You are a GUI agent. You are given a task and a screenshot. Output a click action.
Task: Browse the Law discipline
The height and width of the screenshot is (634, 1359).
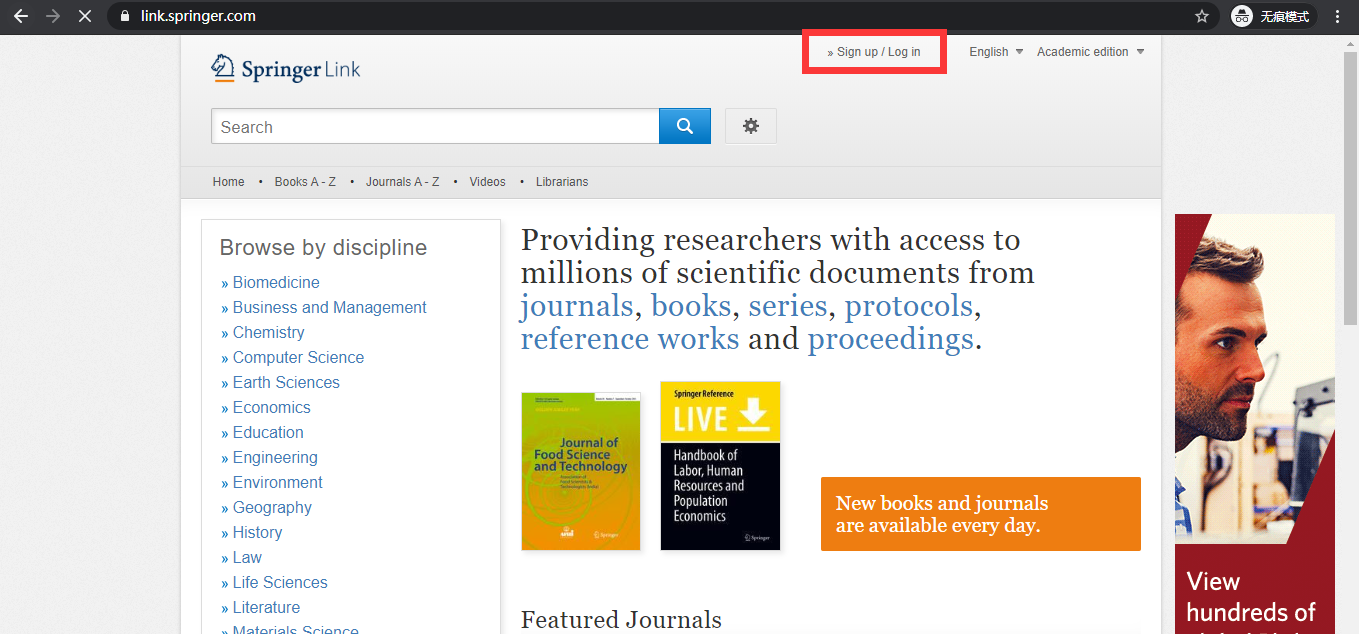point(247,558)
